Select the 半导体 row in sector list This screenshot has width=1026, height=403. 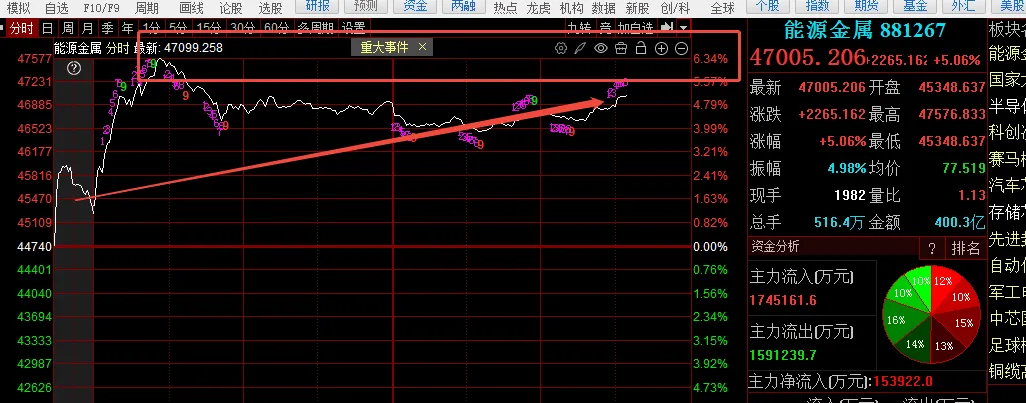(x=1006, y=106)
